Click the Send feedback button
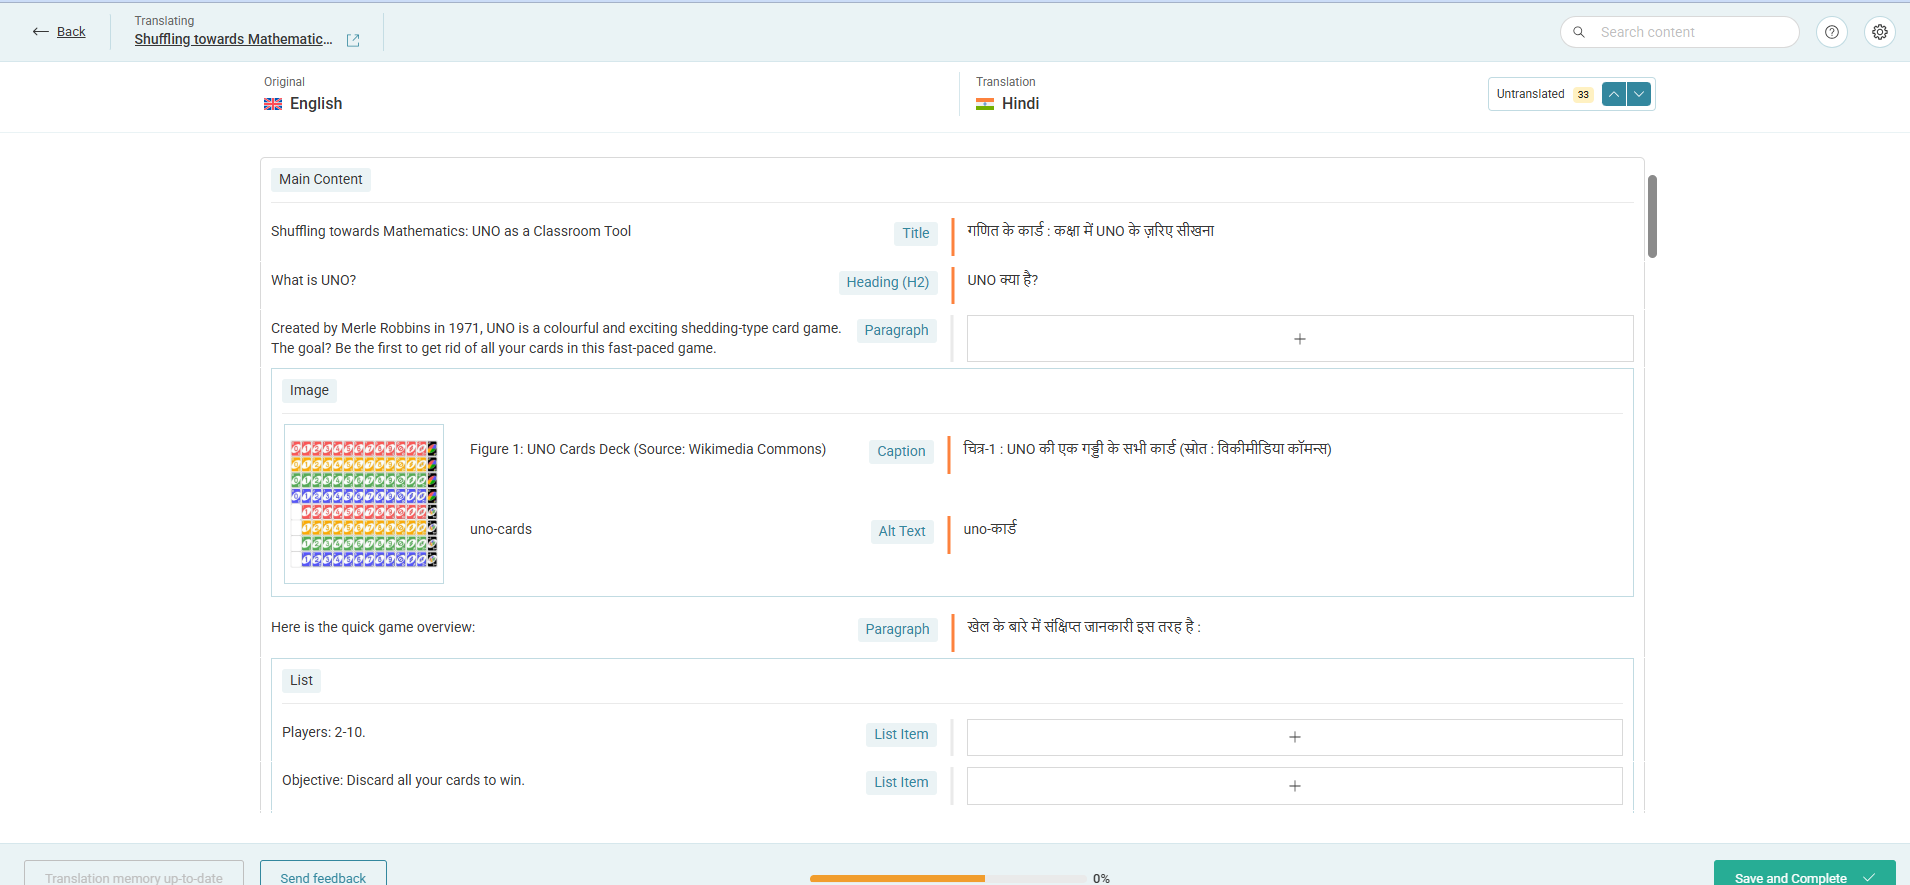1910x885 pixels. (323, 873)
